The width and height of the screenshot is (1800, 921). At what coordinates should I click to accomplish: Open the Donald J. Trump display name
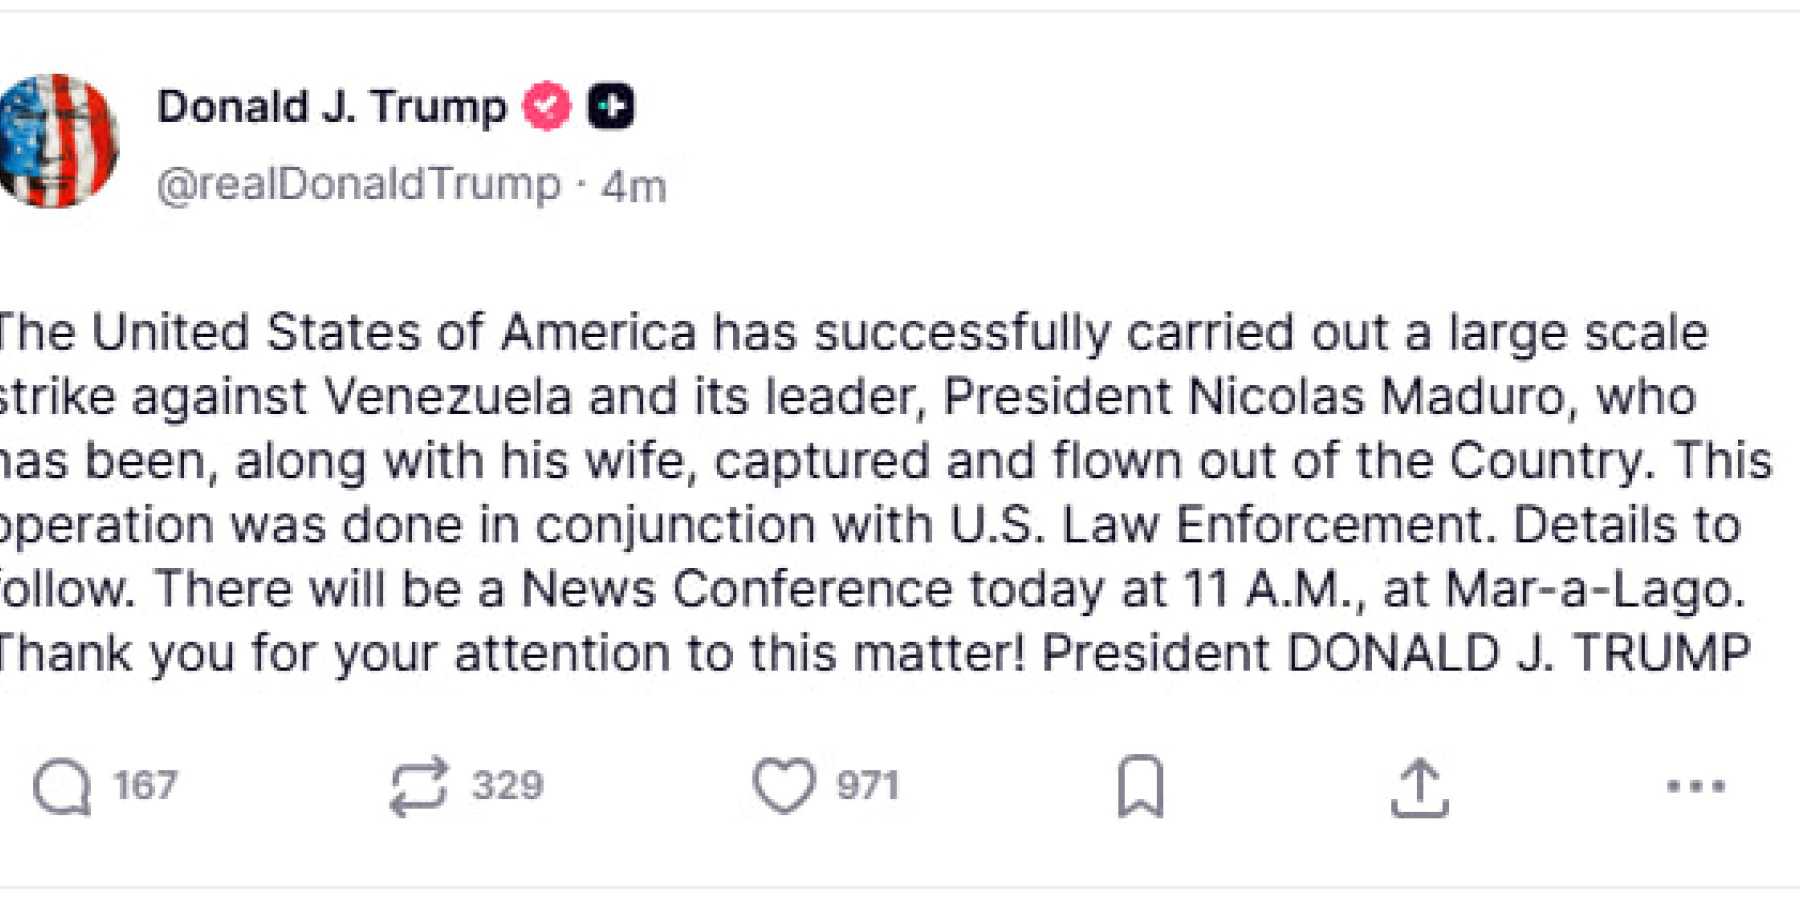pyautogui.click(x=332, y=106)
